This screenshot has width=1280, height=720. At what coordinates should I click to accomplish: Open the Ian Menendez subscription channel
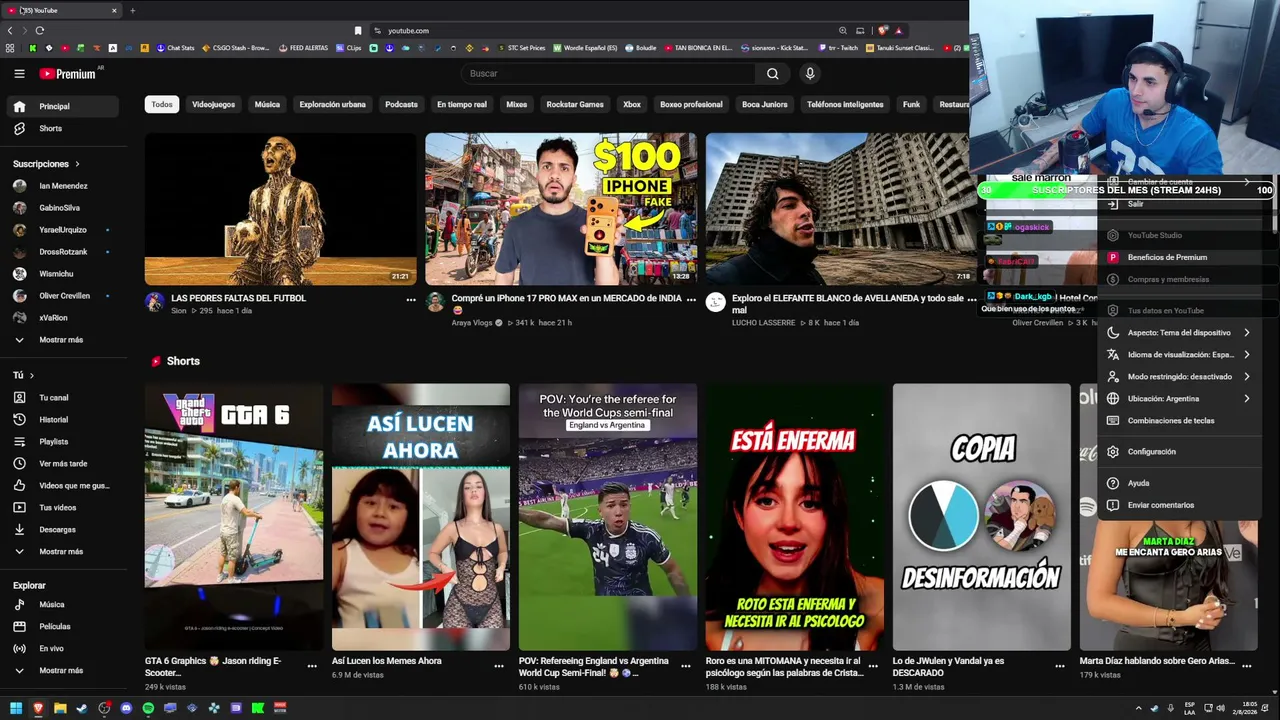(61, 186)
